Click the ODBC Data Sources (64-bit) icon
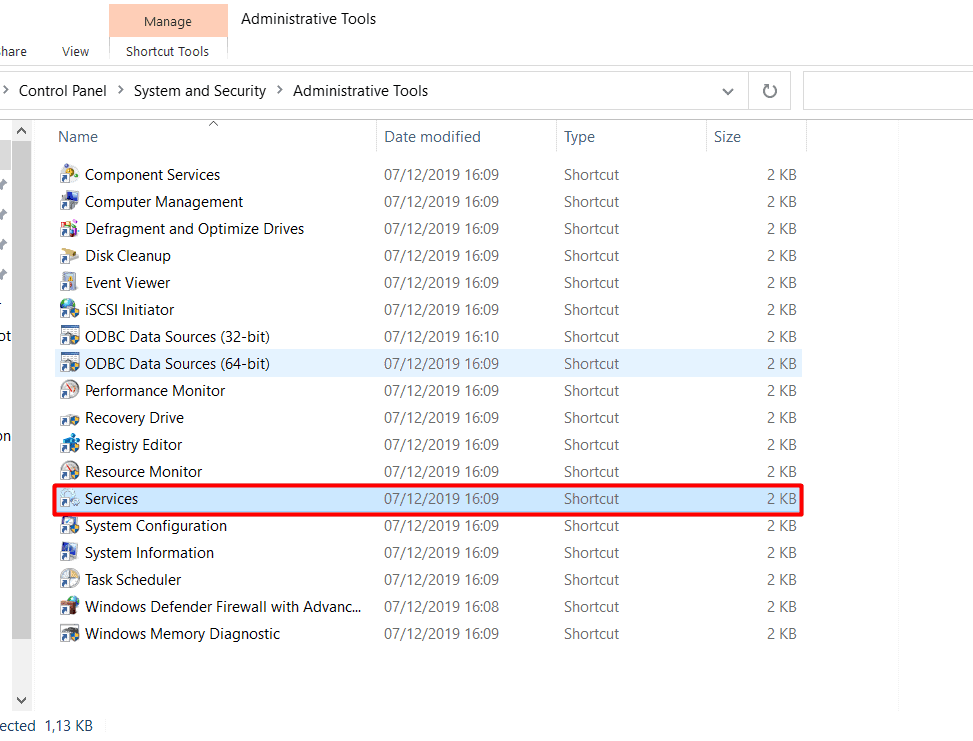This screenshot has height=741, width=973. tap(69, 363)
